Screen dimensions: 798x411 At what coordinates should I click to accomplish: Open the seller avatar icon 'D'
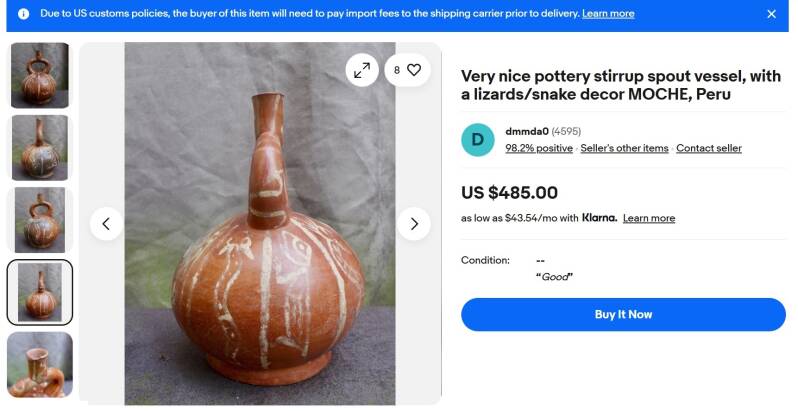coord(478,140)
